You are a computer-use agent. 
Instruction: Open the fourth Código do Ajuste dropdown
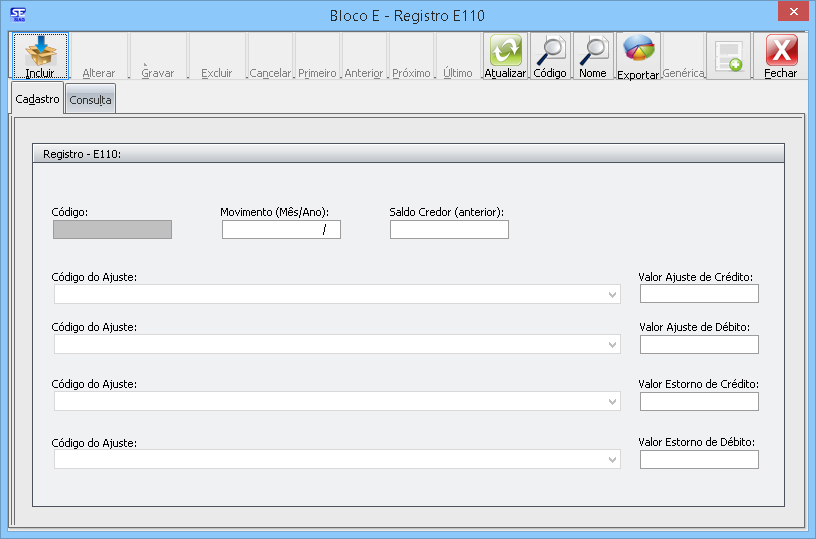612,460
